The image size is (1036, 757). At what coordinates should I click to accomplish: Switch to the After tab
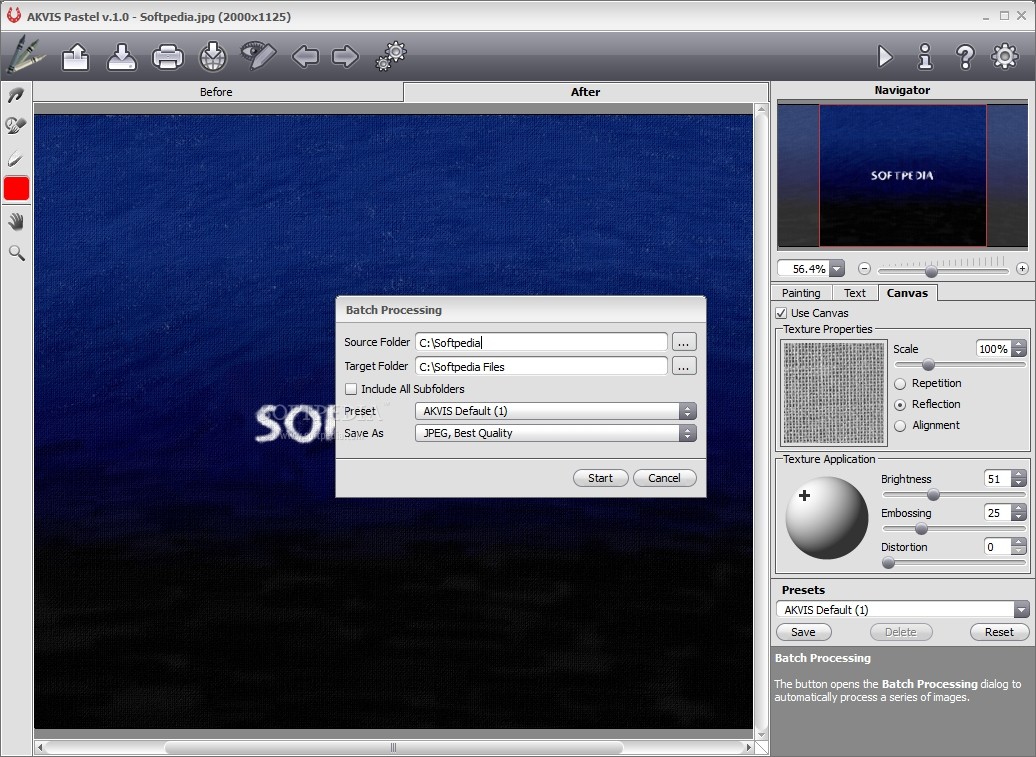pyautogui.click(x=585, y=92)
